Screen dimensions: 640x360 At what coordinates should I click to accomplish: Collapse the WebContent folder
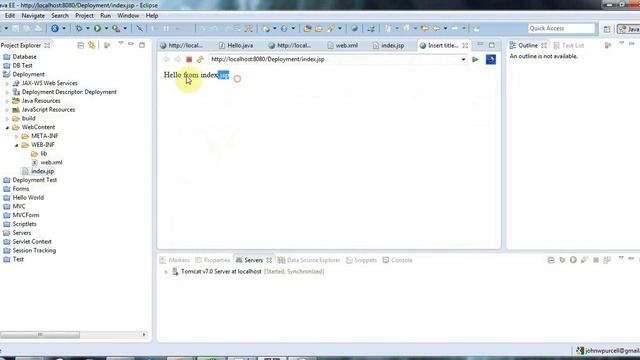7,127
